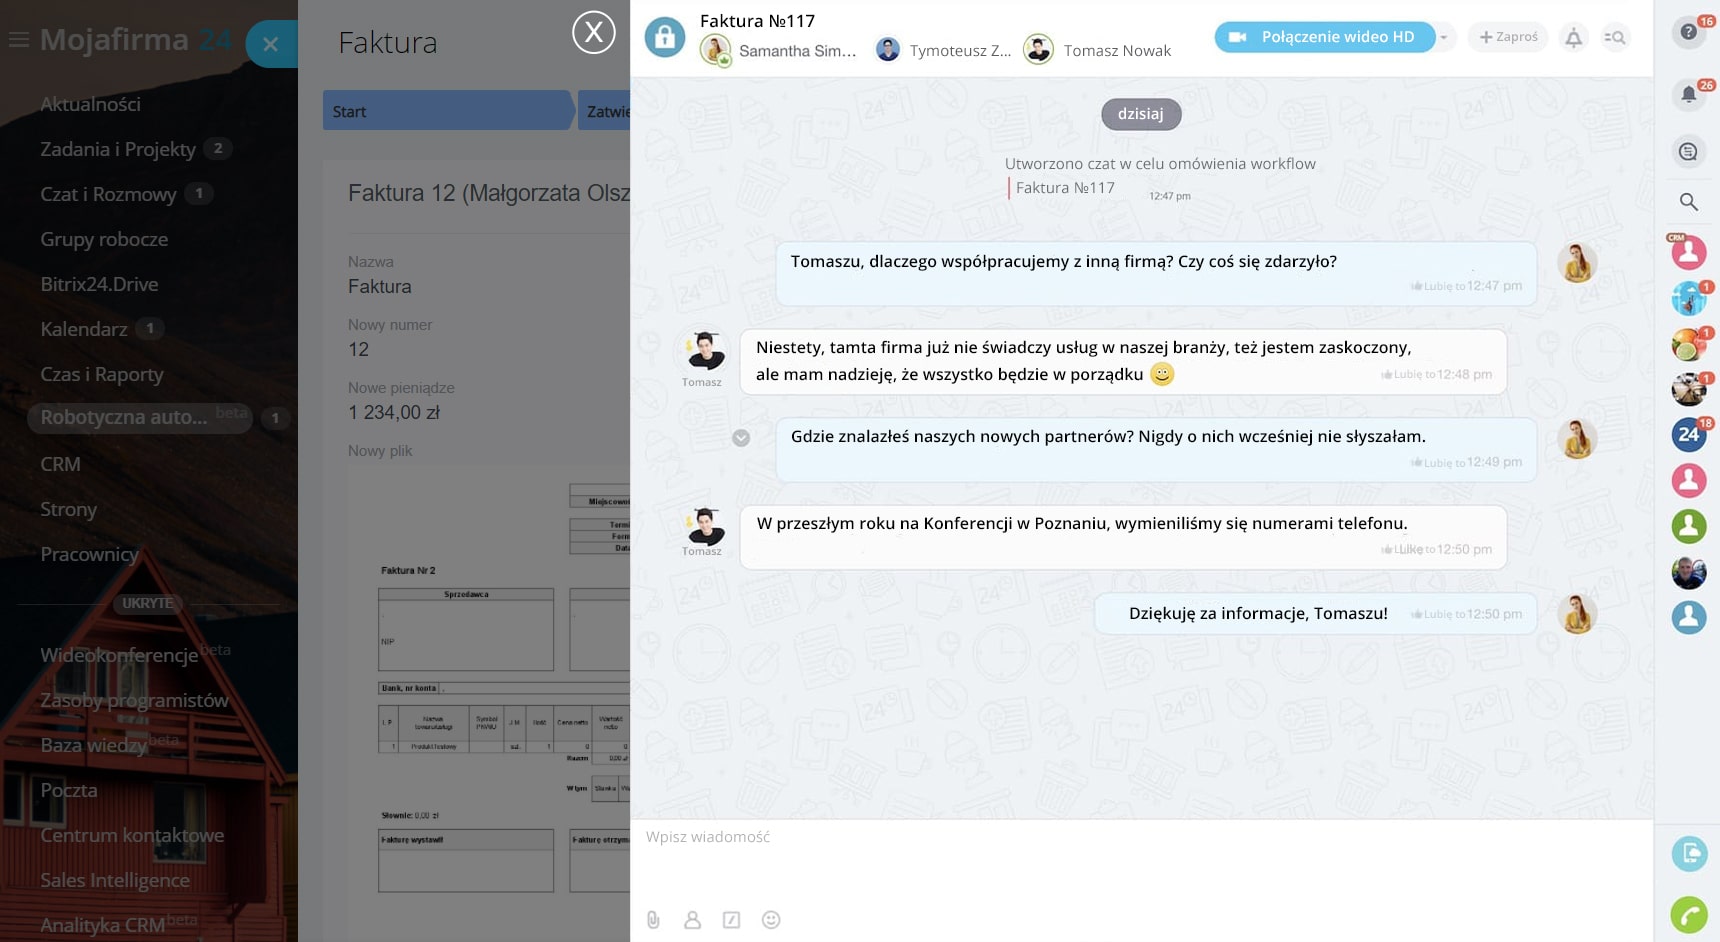Expand the UKRYTE hidden menu section
The image size is (1720, 942).
click(147, 603)
